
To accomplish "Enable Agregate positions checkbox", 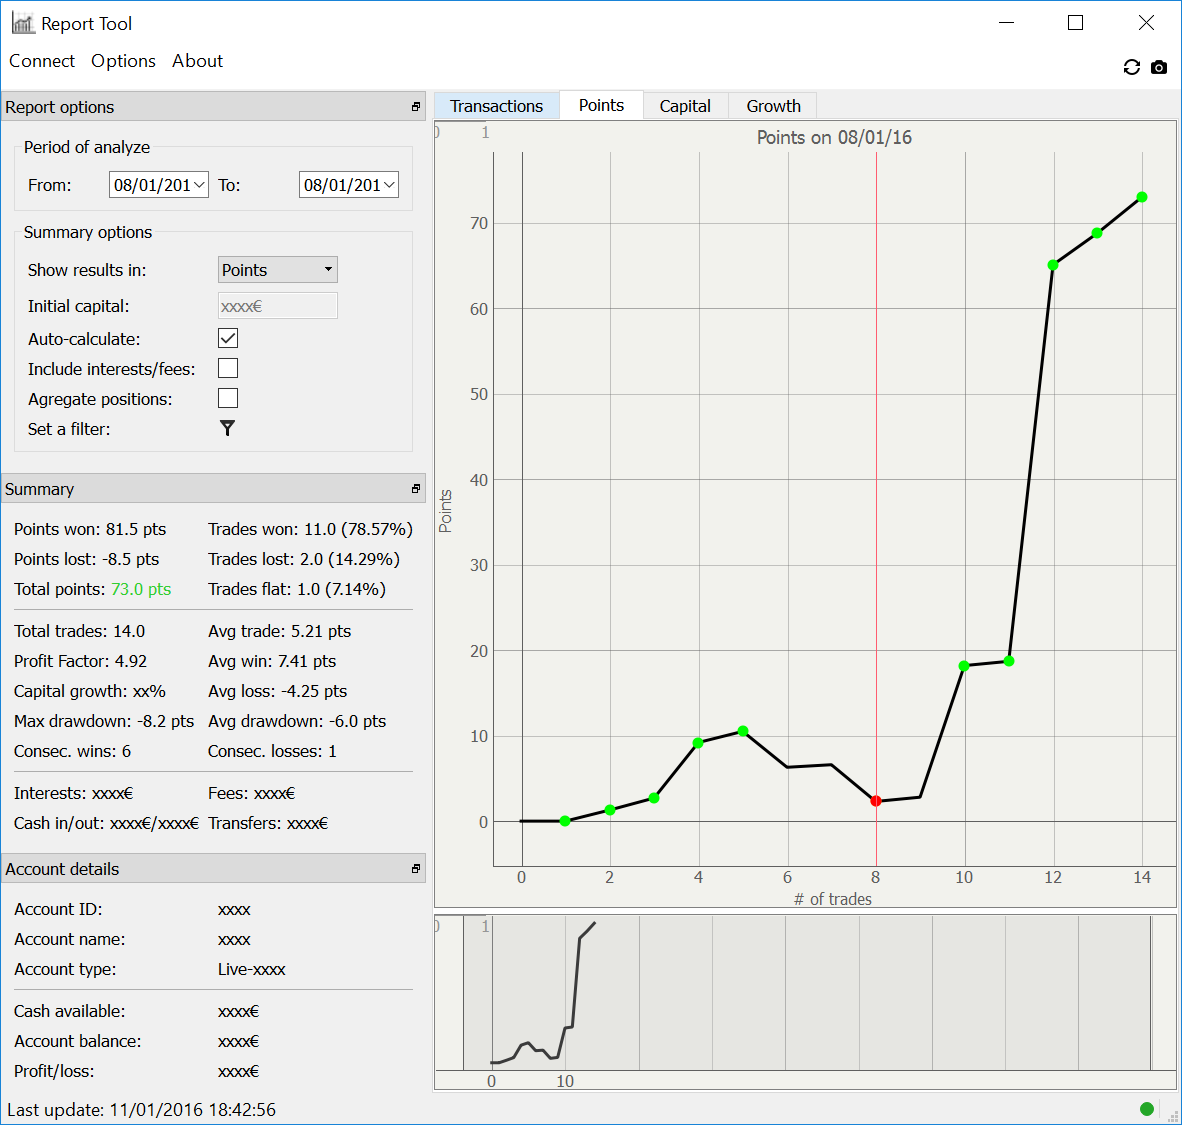I will [x=228, y=398].
